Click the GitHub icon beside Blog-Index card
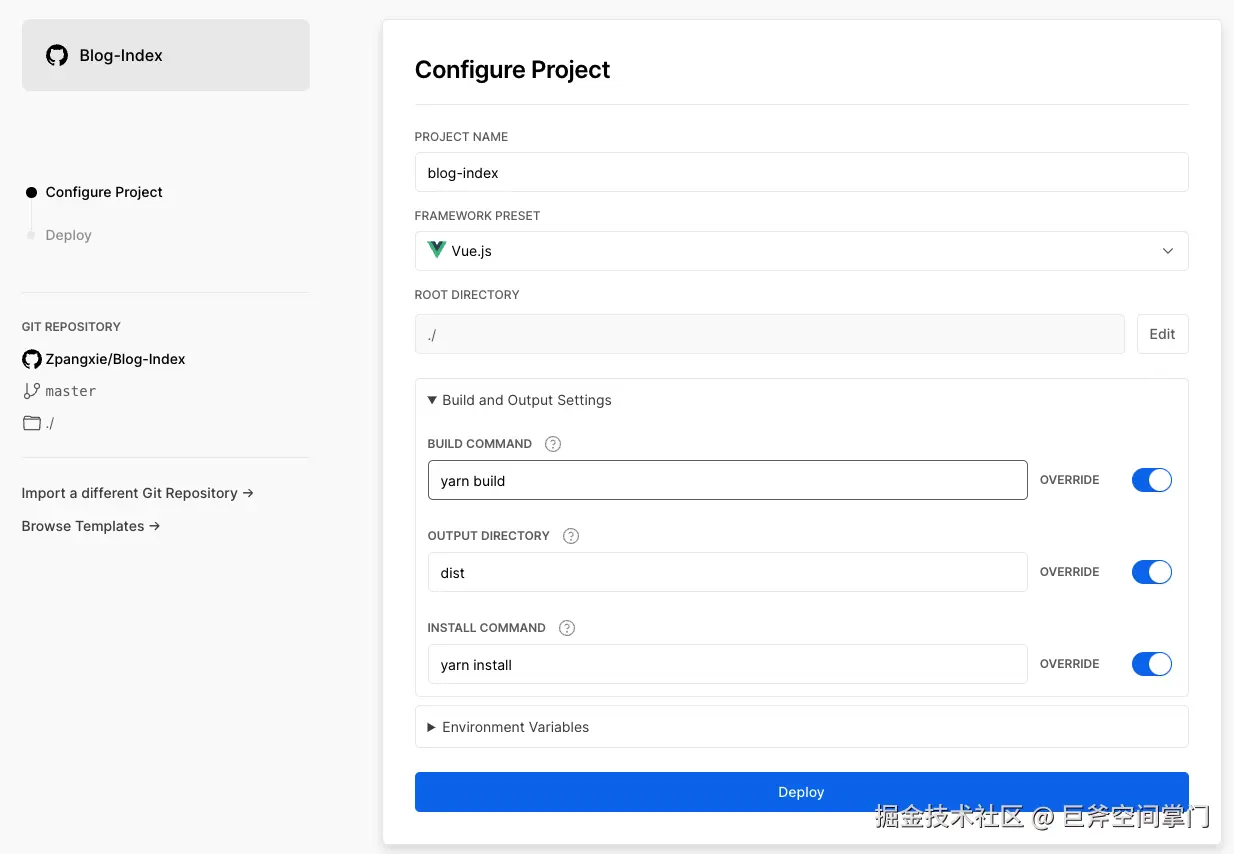1234x854 pixels. click(57, 56)
